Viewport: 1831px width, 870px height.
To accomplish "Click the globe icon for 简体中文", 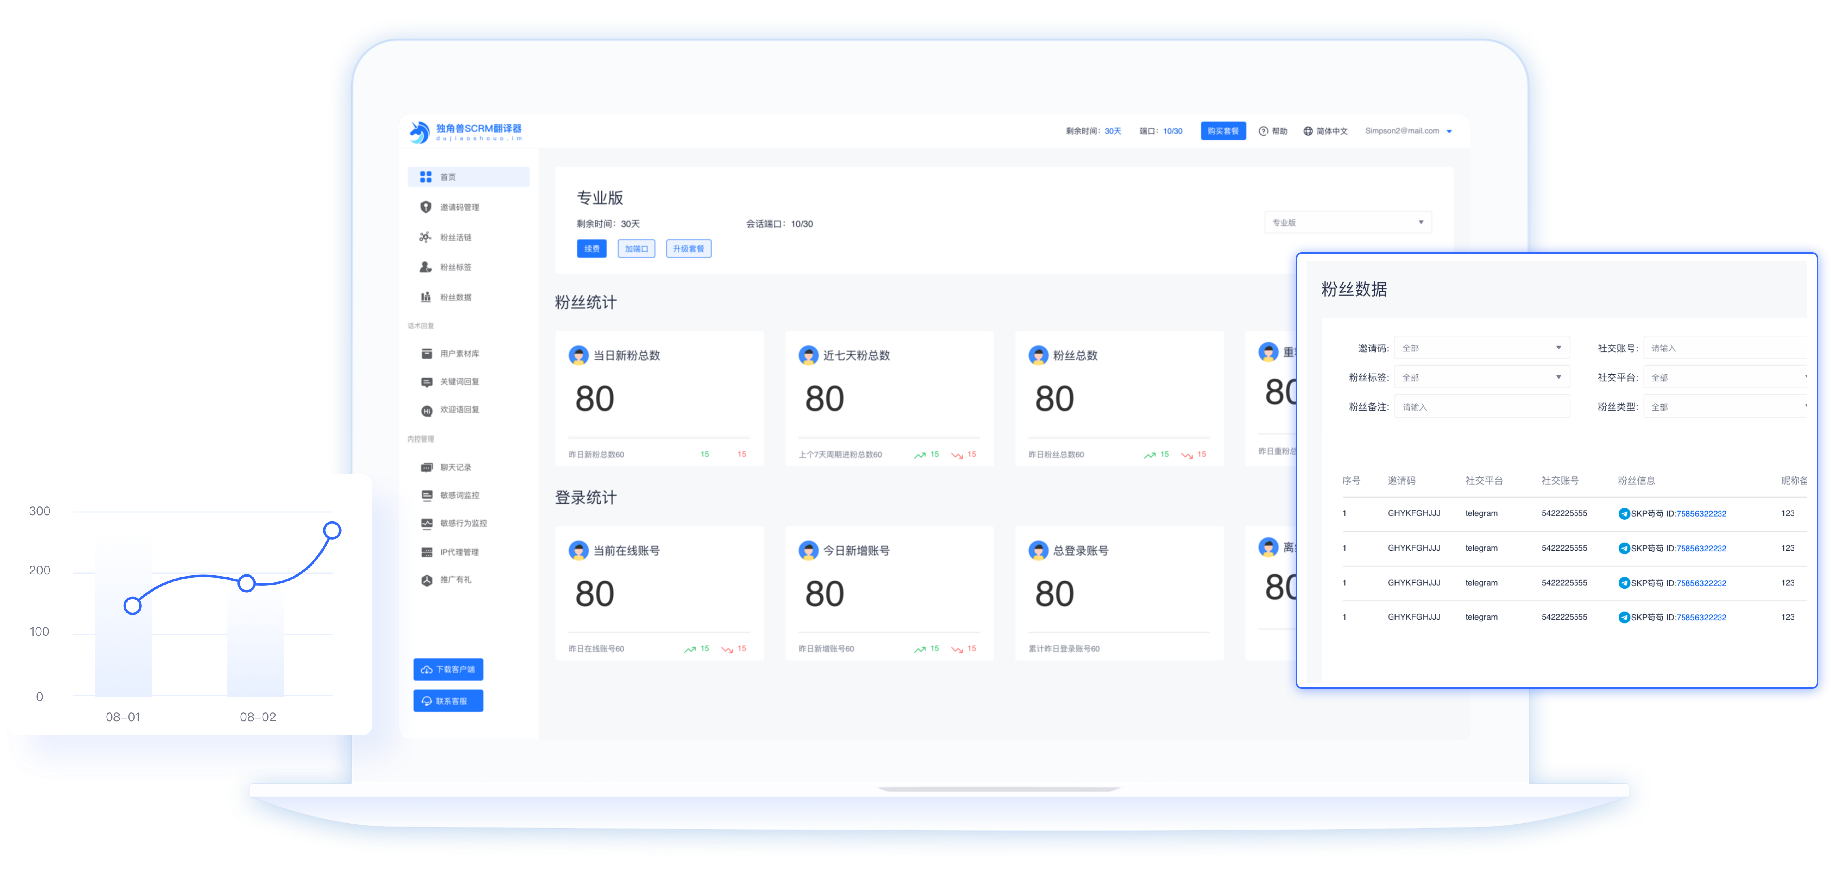I will pyautogui.click(x=1308, y=131).
